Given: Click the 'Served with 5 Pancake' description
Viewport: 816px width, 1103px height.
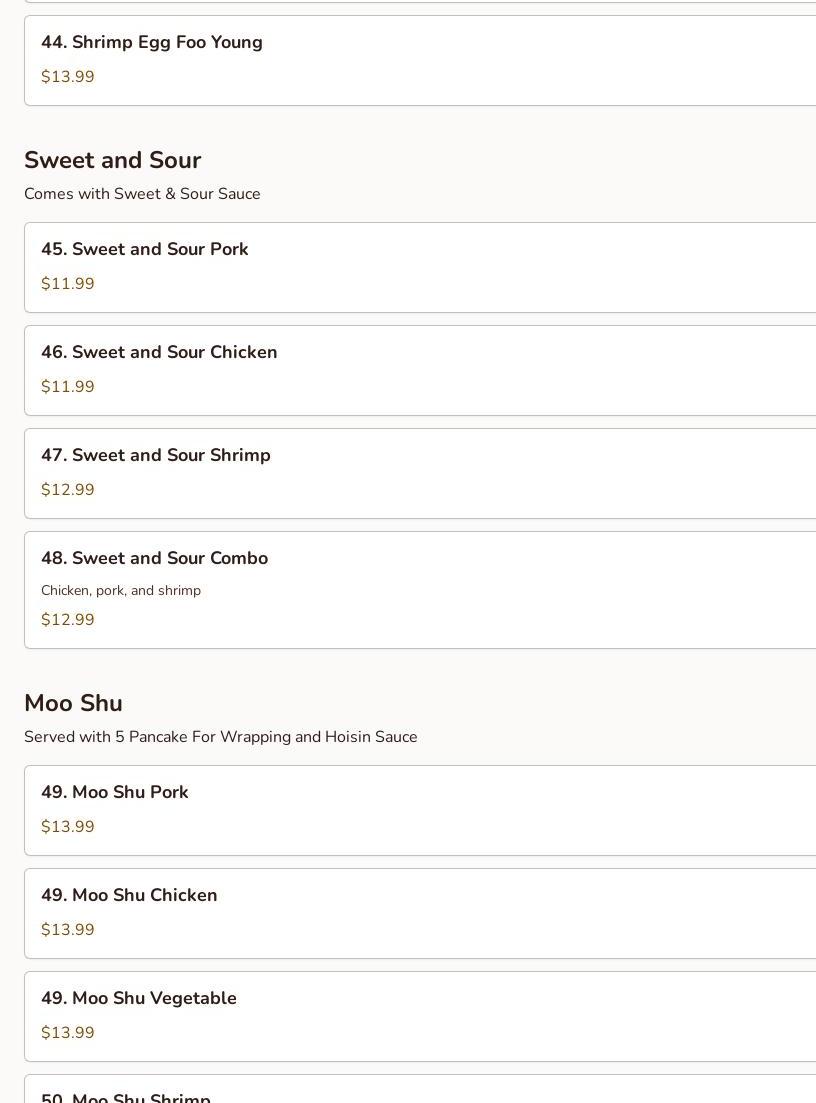Looking at the screenshot, I should click(x=220, y=737).
